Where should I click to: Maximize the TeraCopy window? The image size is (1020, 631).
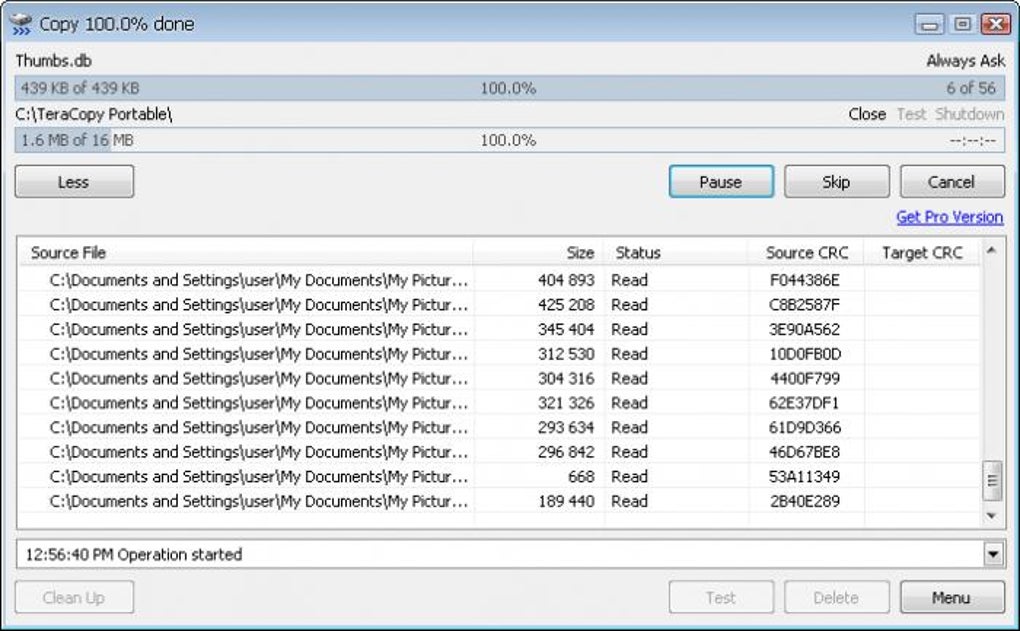click(962, 25)
